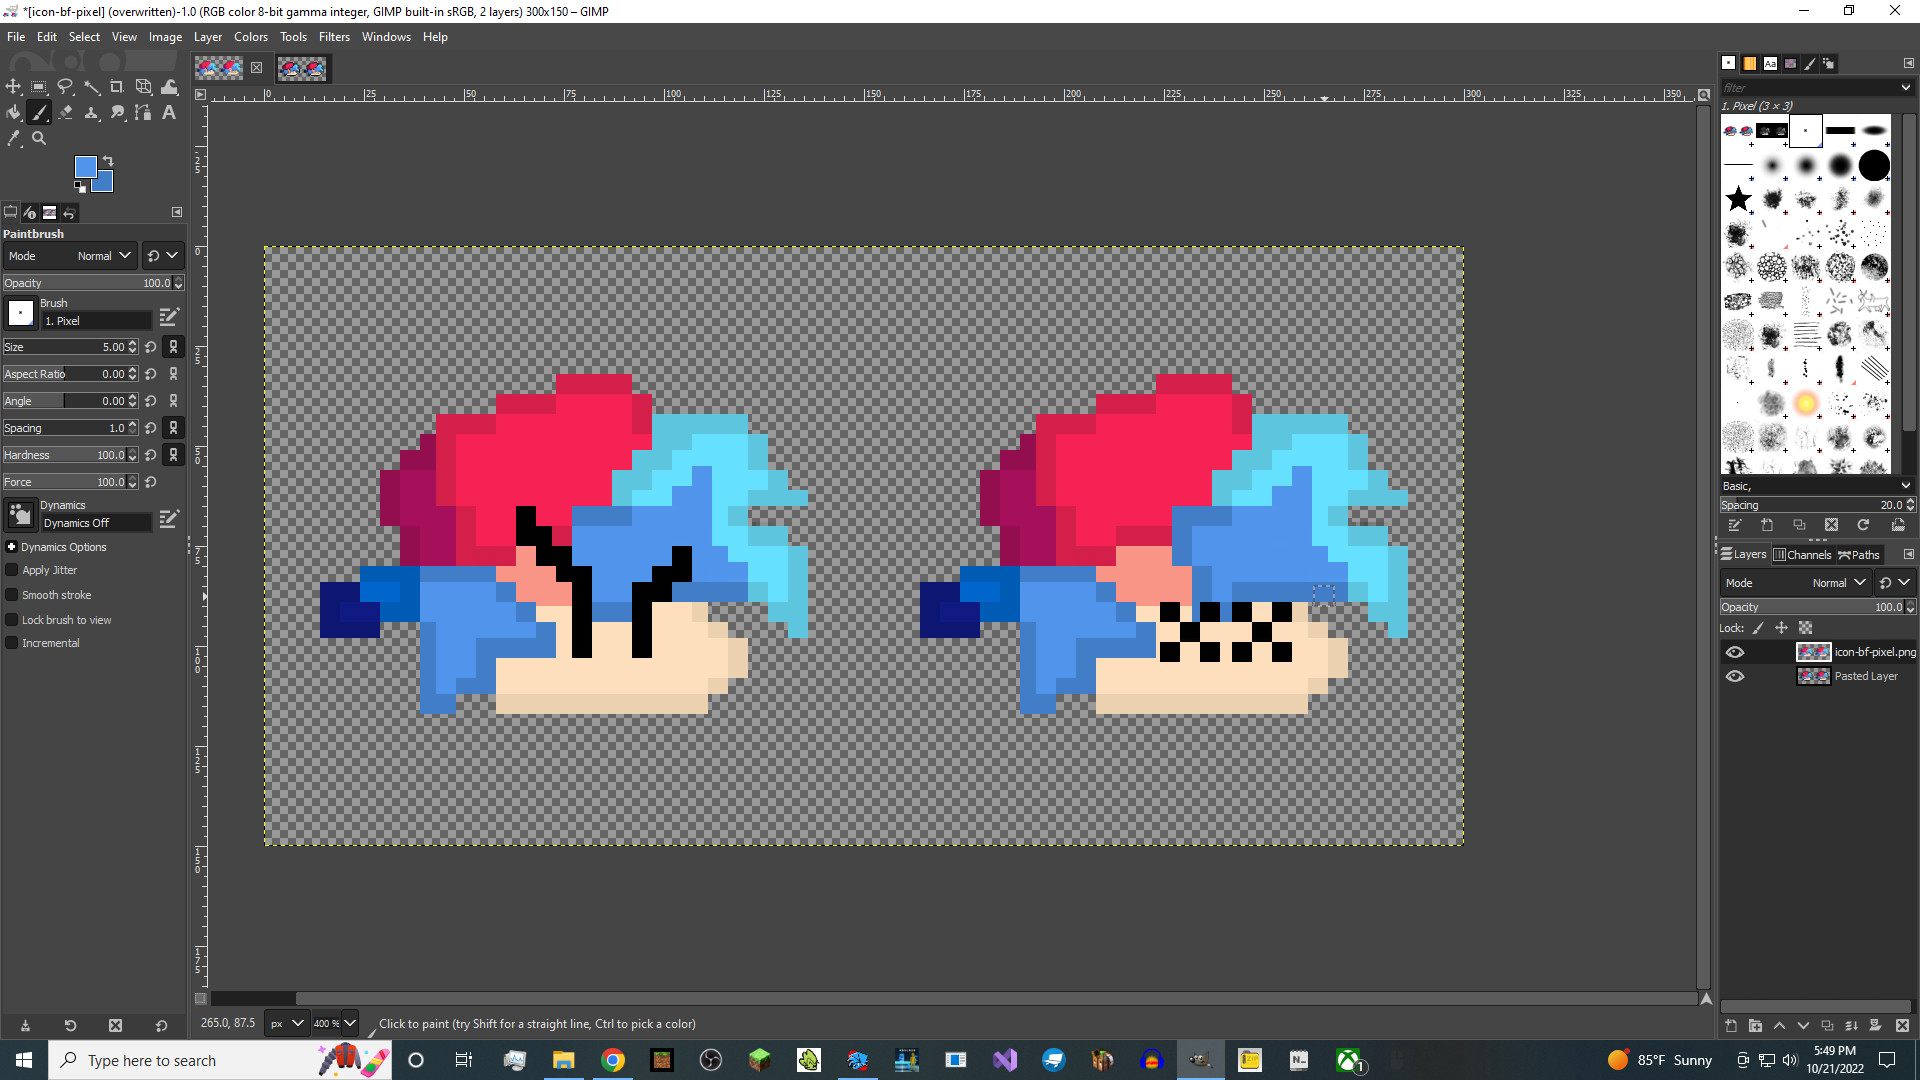Viewport: 1920px width, 1080px height.
Task: Open the Filters menu
Action: [x=334, y=37]
